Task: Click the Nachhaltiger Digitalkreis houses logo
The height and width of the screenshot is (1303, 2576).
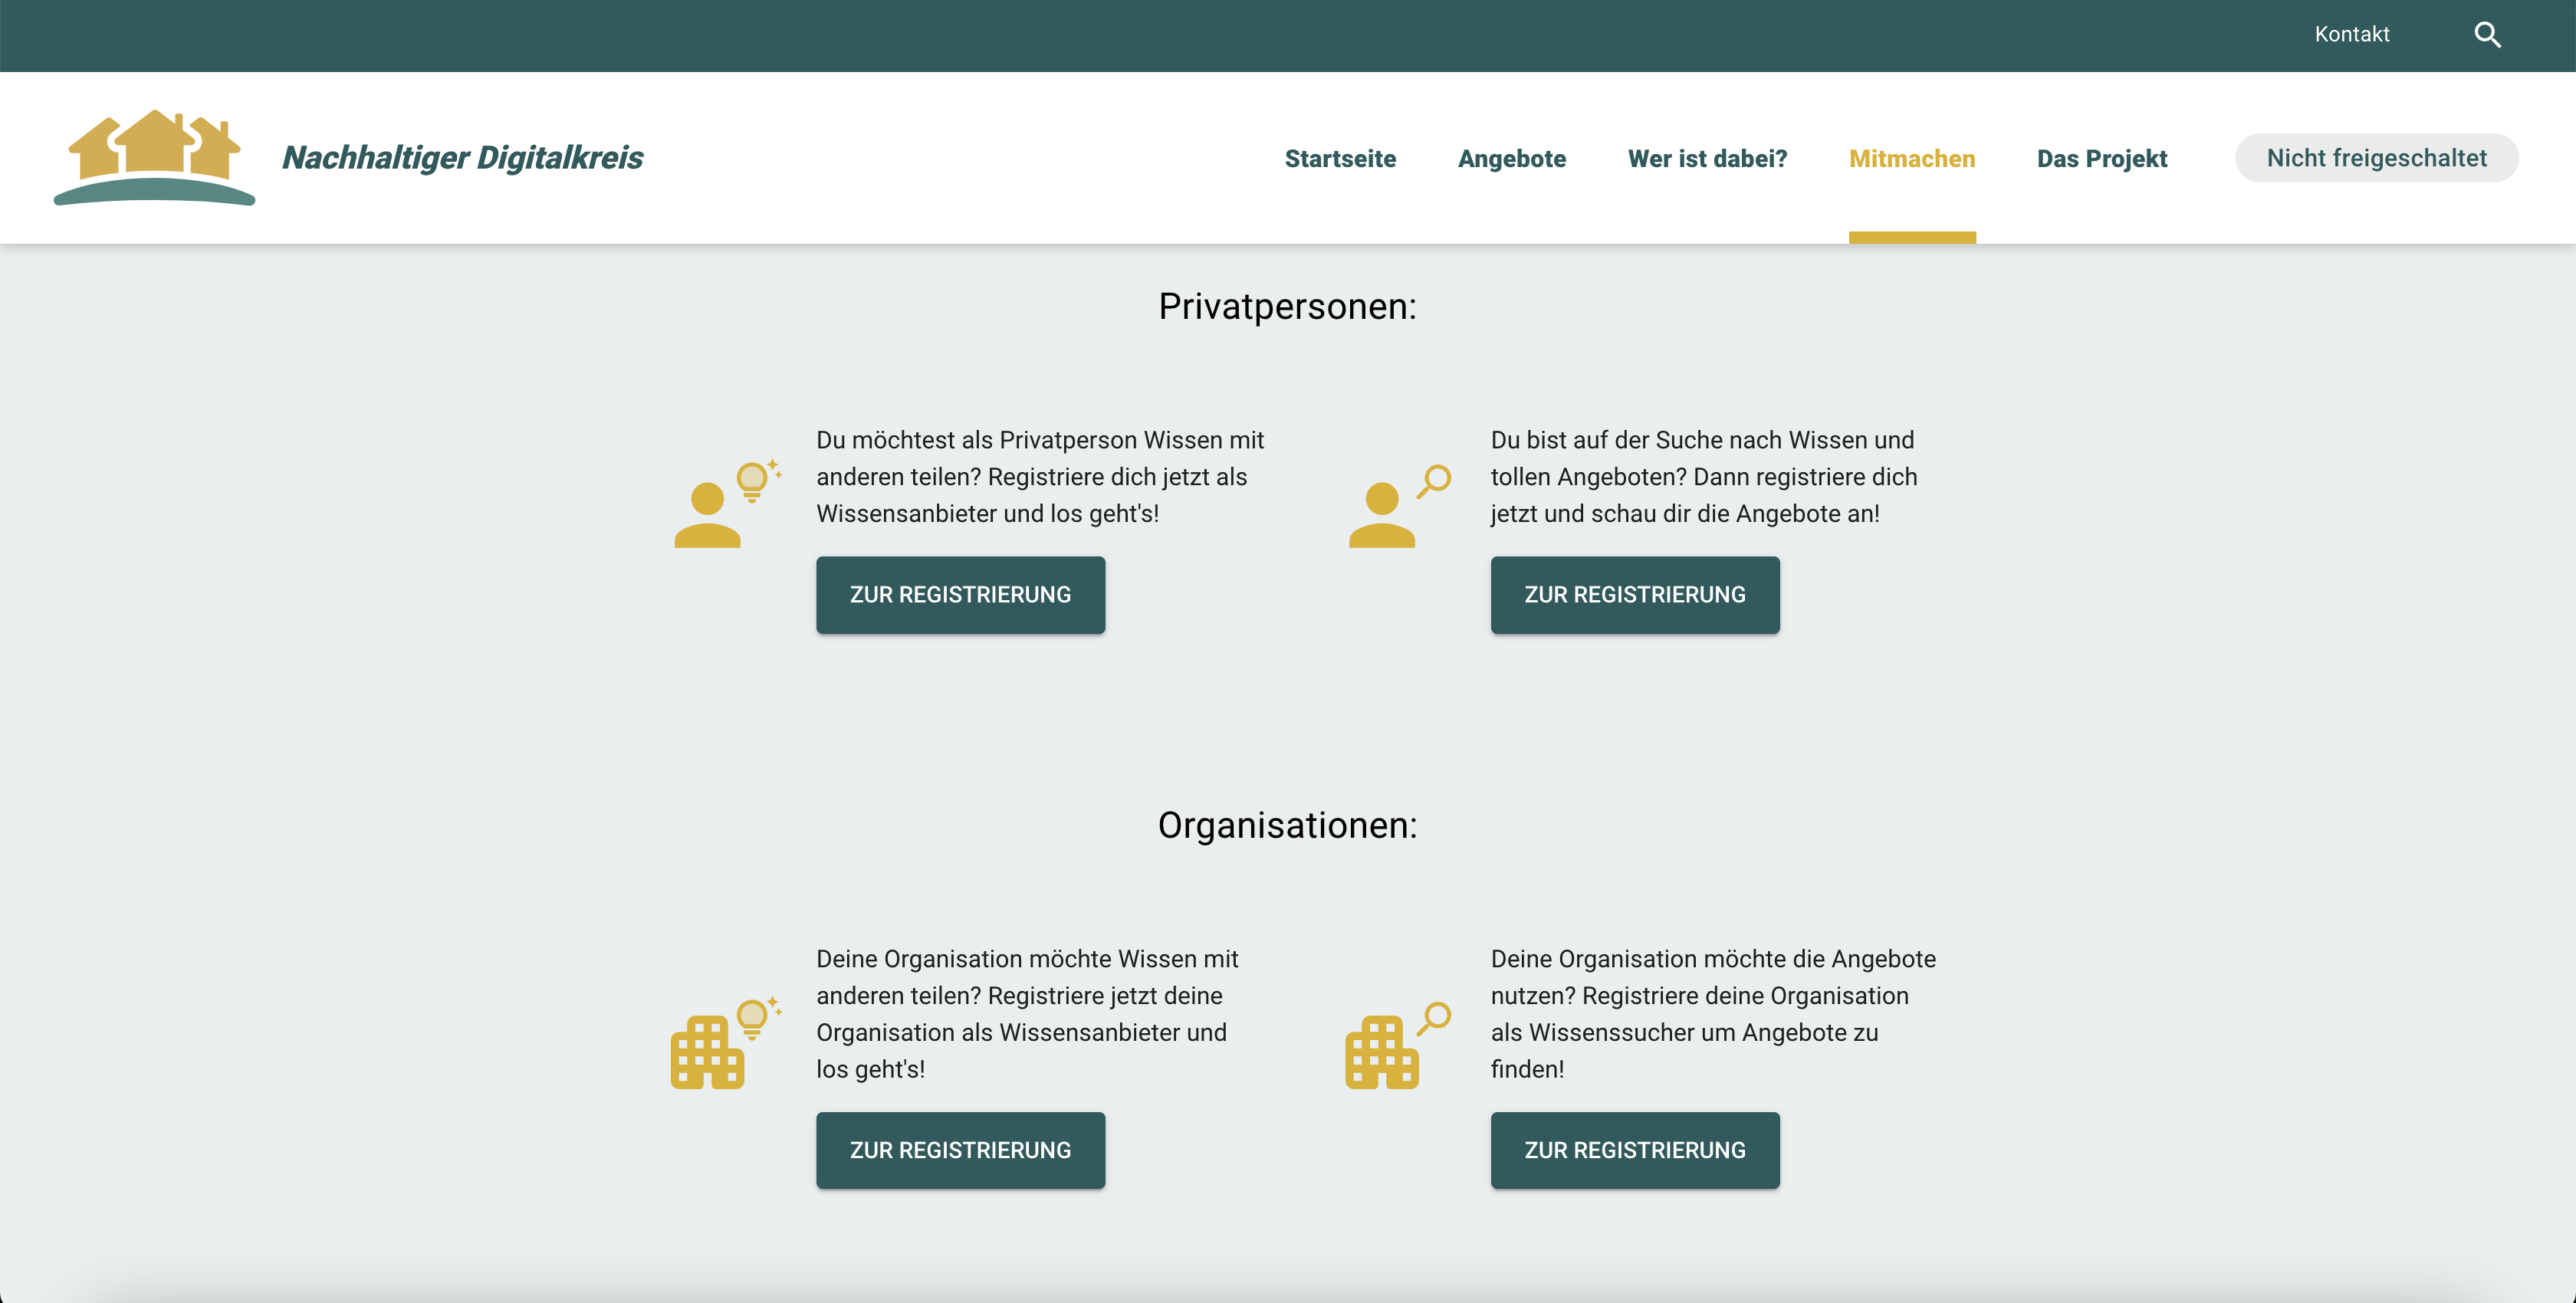Action: pyautogui.click(x=154, y=157)
